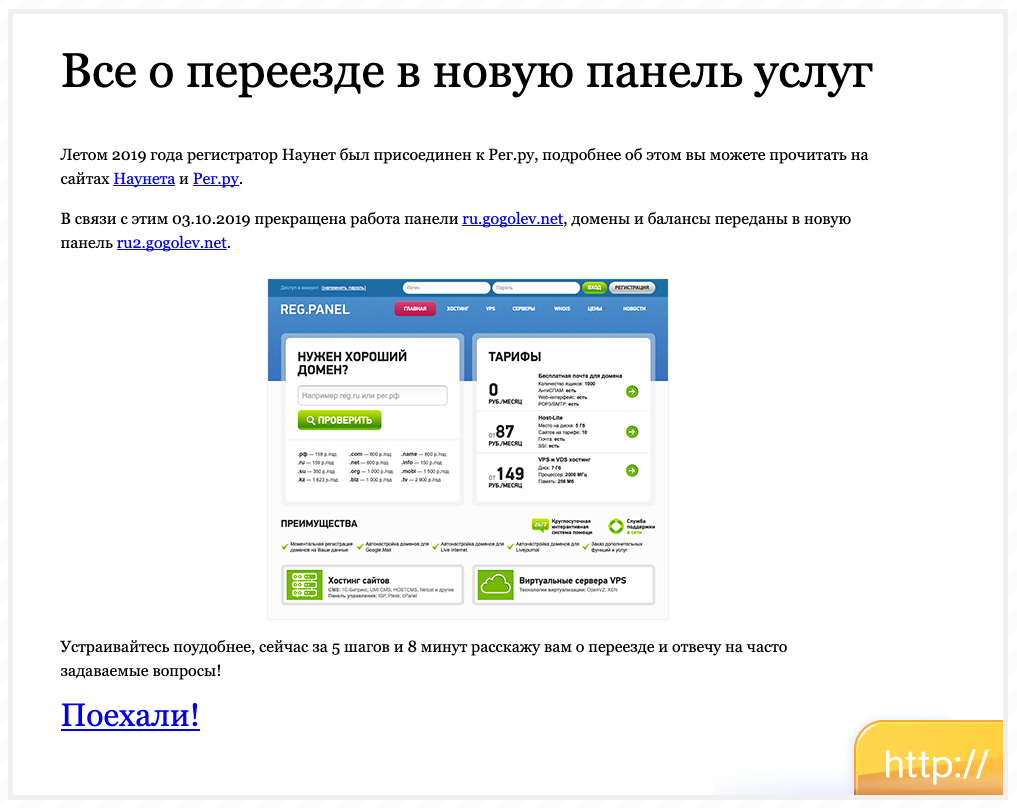The image size is (1017, 808).
Task: Click the magnifier icon inside the ПРОВЕРИТЬ button
Action: point(312,420)
